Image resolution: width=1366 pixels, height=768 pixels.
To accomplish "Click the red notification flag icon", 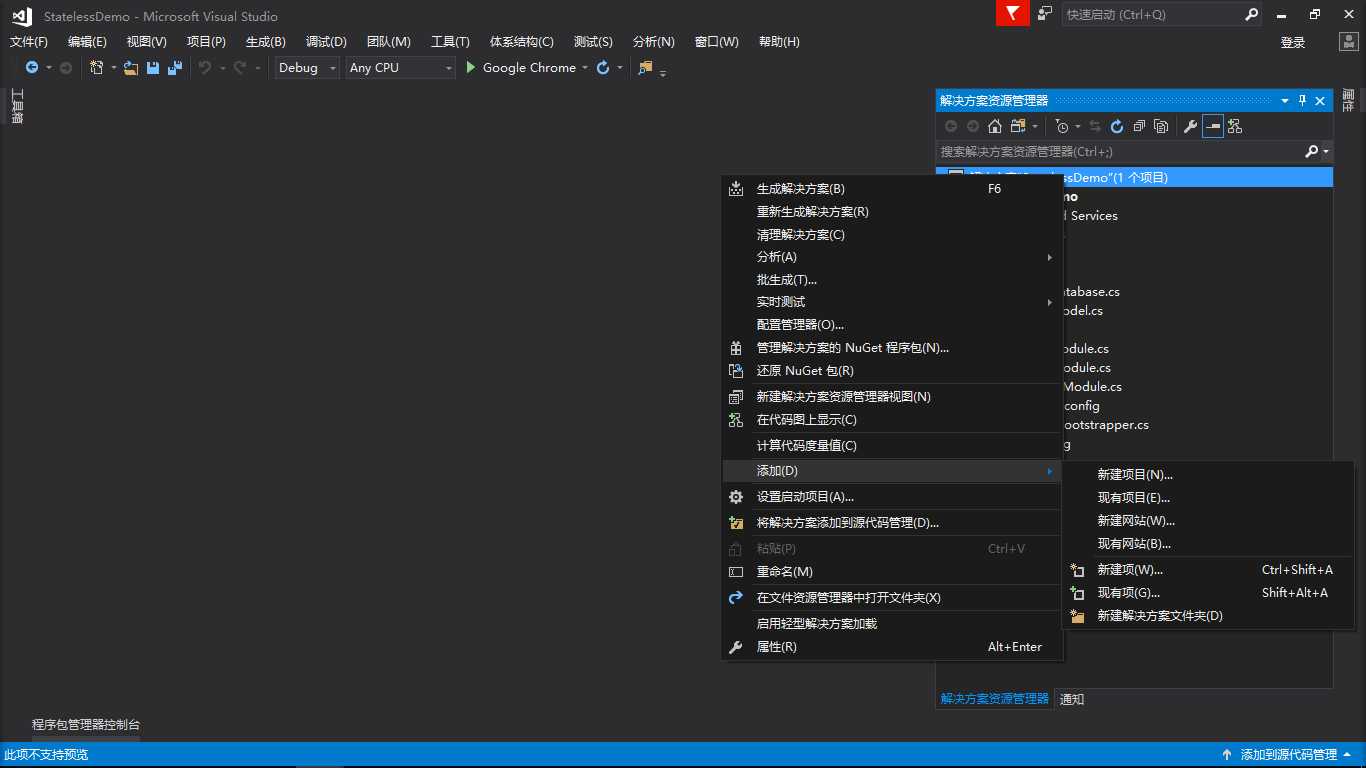I will click(1013, 14).
